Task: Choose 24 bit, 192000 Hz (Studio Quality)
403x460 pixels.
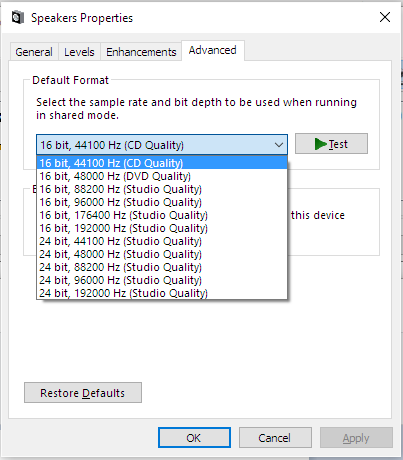Action: click(x=162, y=293)
